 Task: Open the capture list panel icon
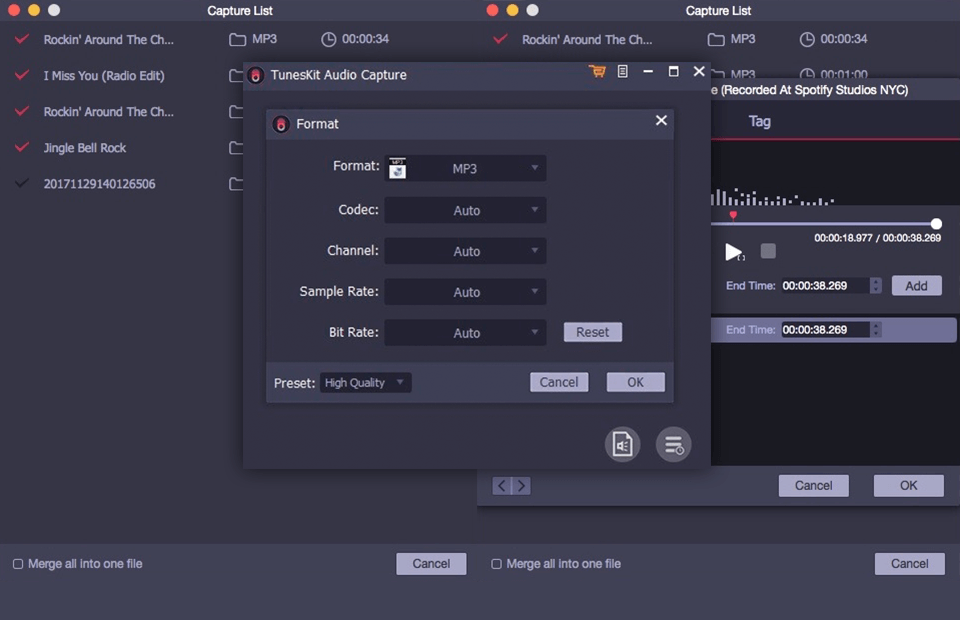pos(623,71)
